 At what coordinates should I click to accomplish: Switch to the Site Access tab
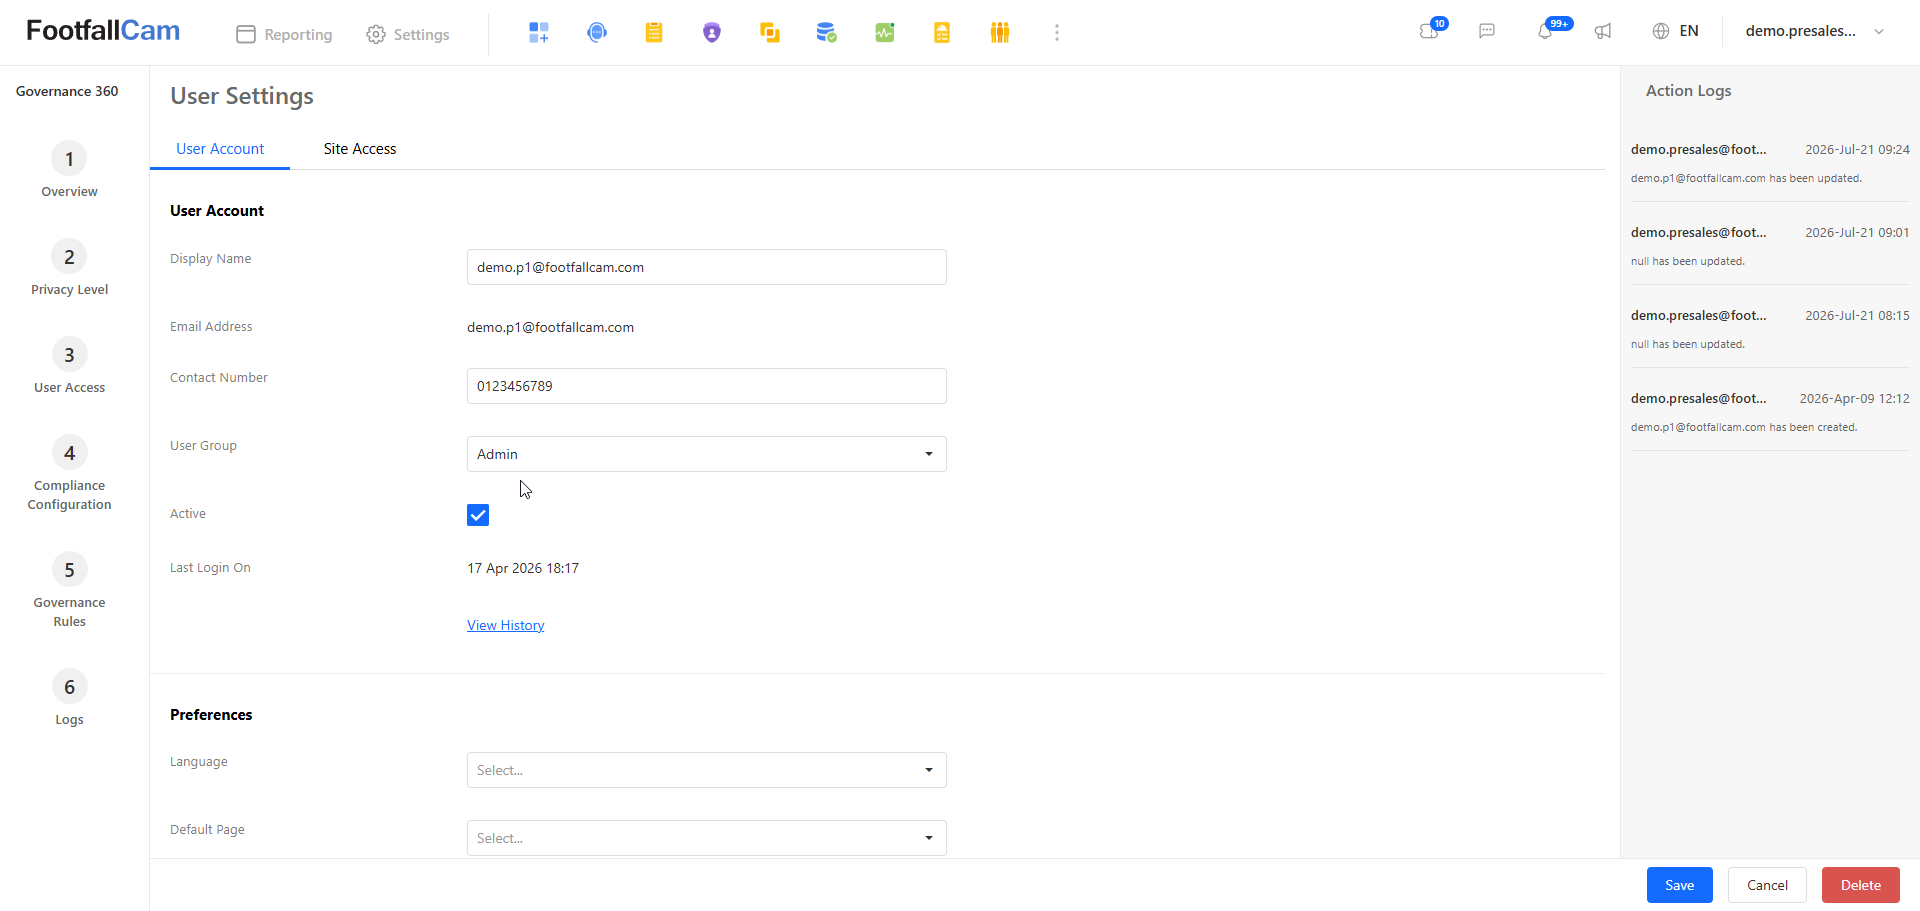click(360, 149)
